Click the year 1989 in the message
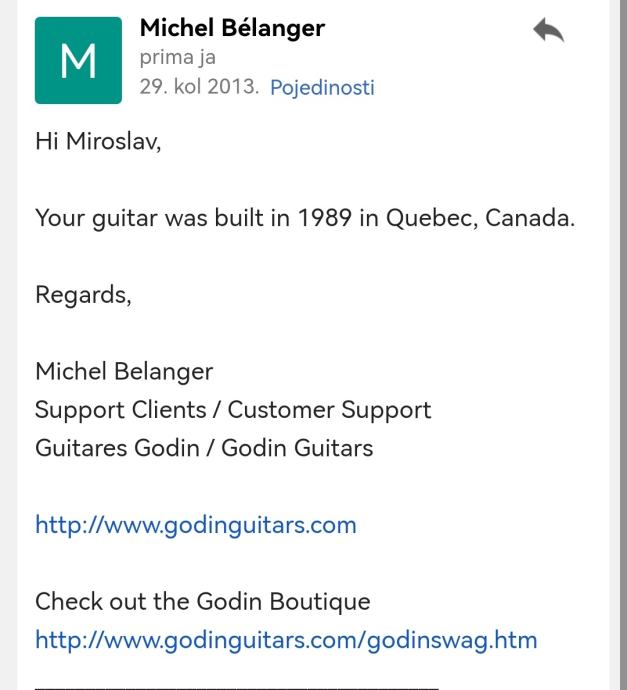 [x=324, y=218]
